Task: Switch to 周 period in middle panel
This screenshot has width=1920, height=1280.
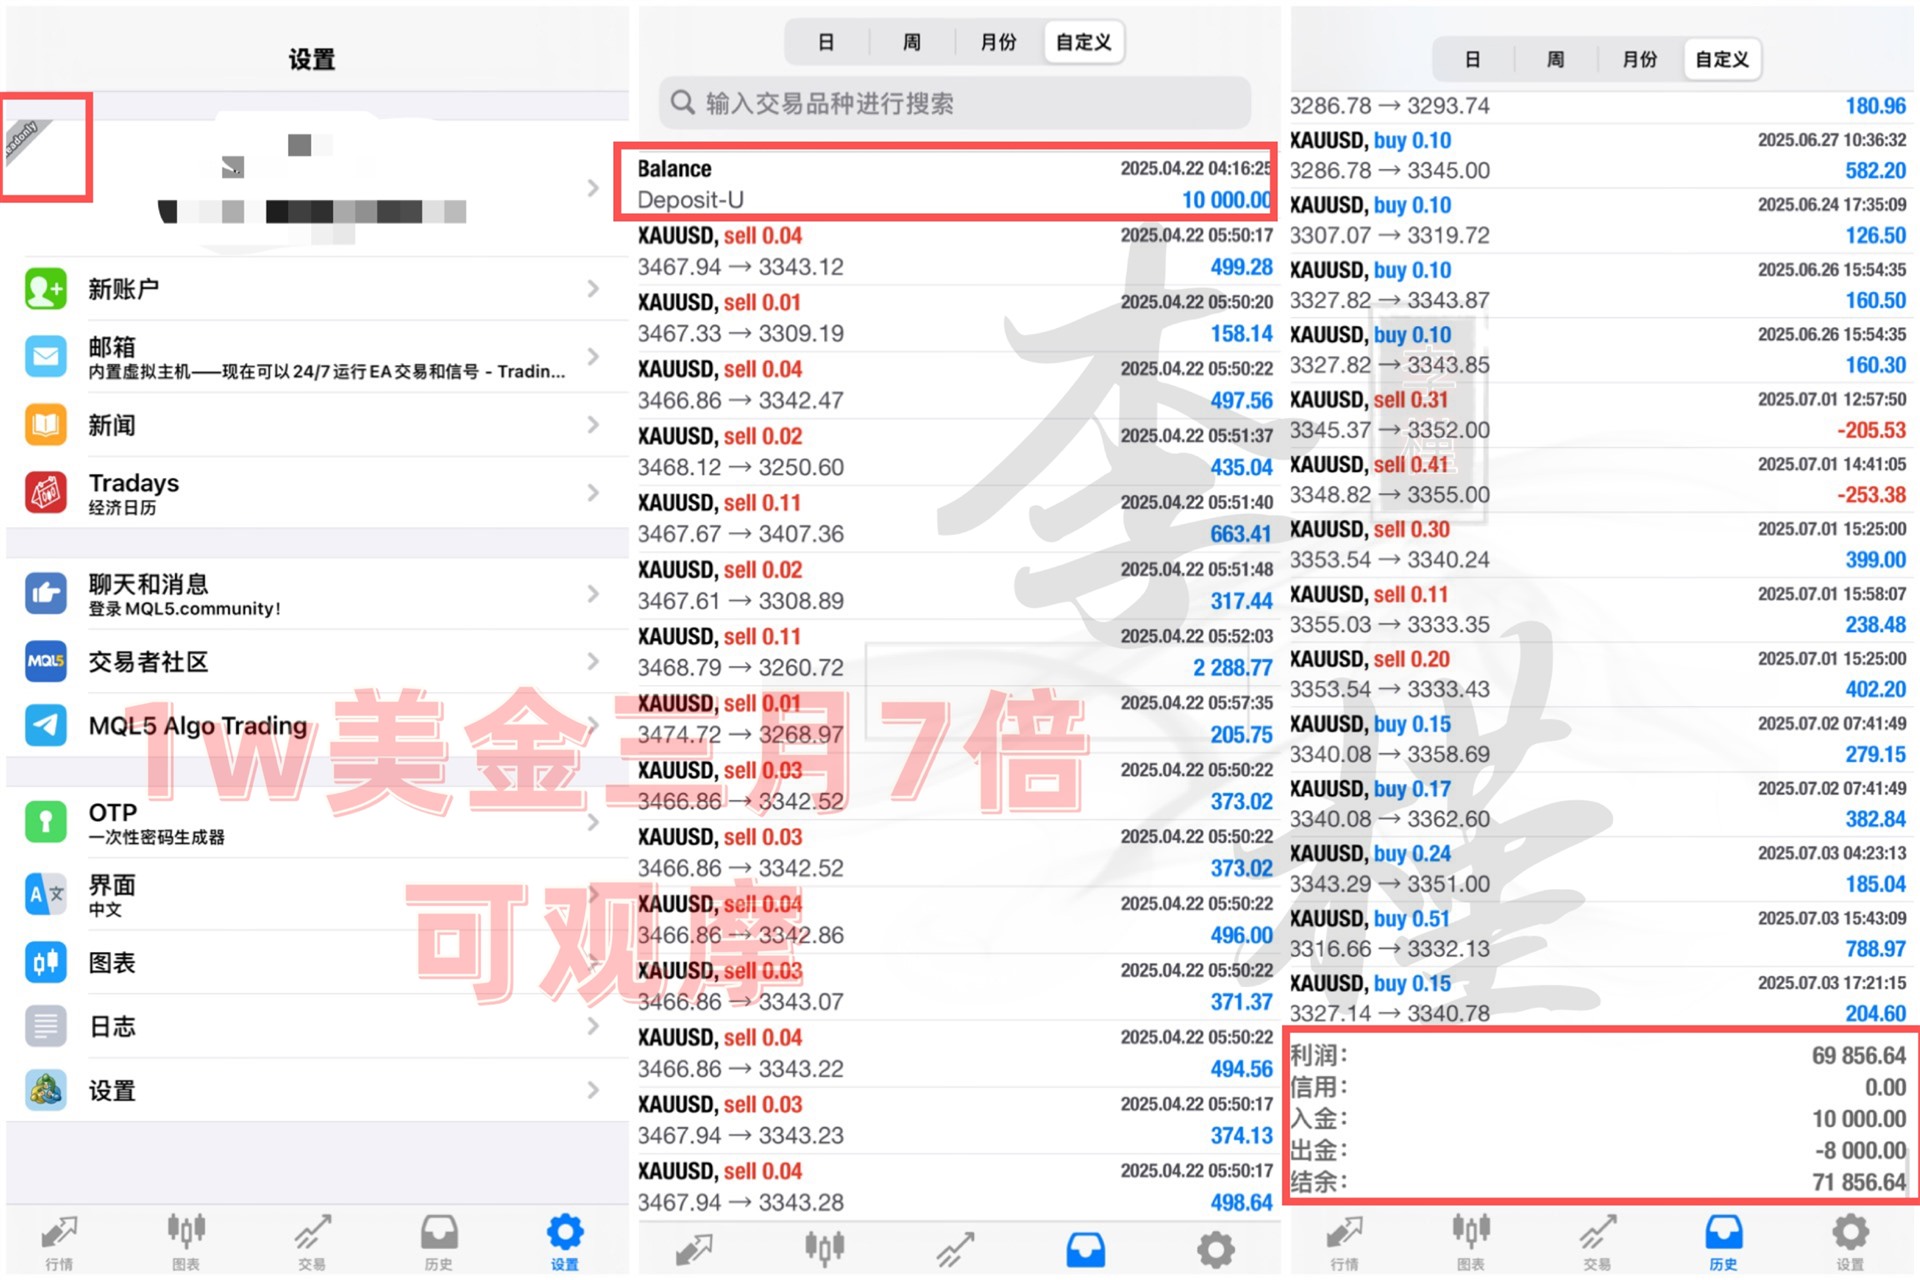Action: (911, 42)
